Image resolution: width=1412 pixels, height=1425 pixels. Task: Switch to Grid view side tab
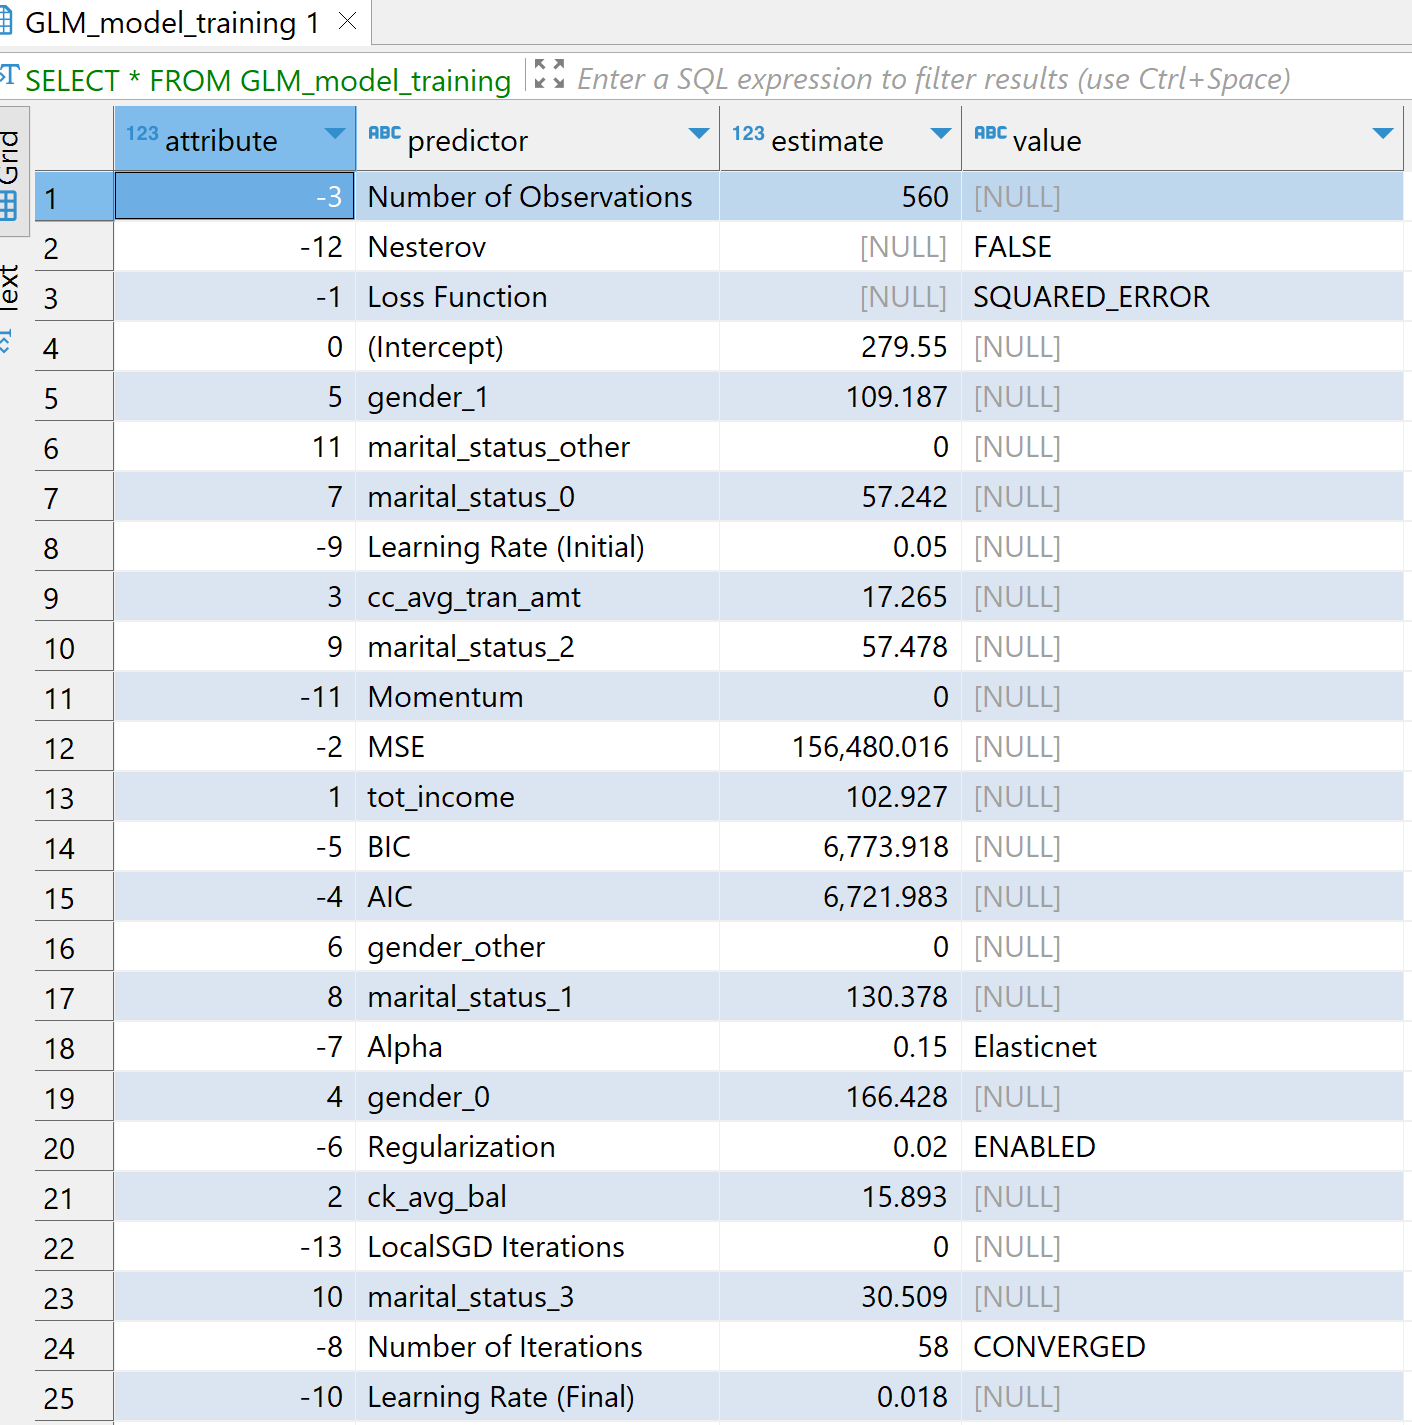click(10, 171)
